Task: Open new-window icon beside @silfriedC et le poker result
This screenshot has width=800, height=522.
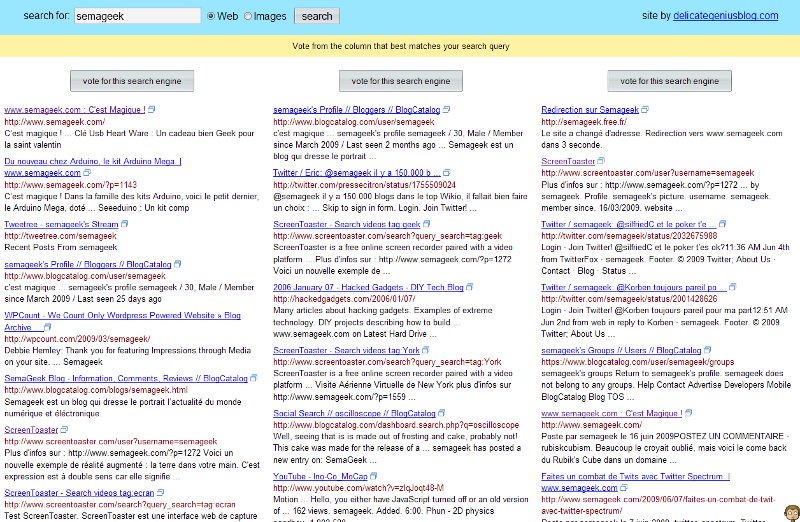Action: pos(722,223)
